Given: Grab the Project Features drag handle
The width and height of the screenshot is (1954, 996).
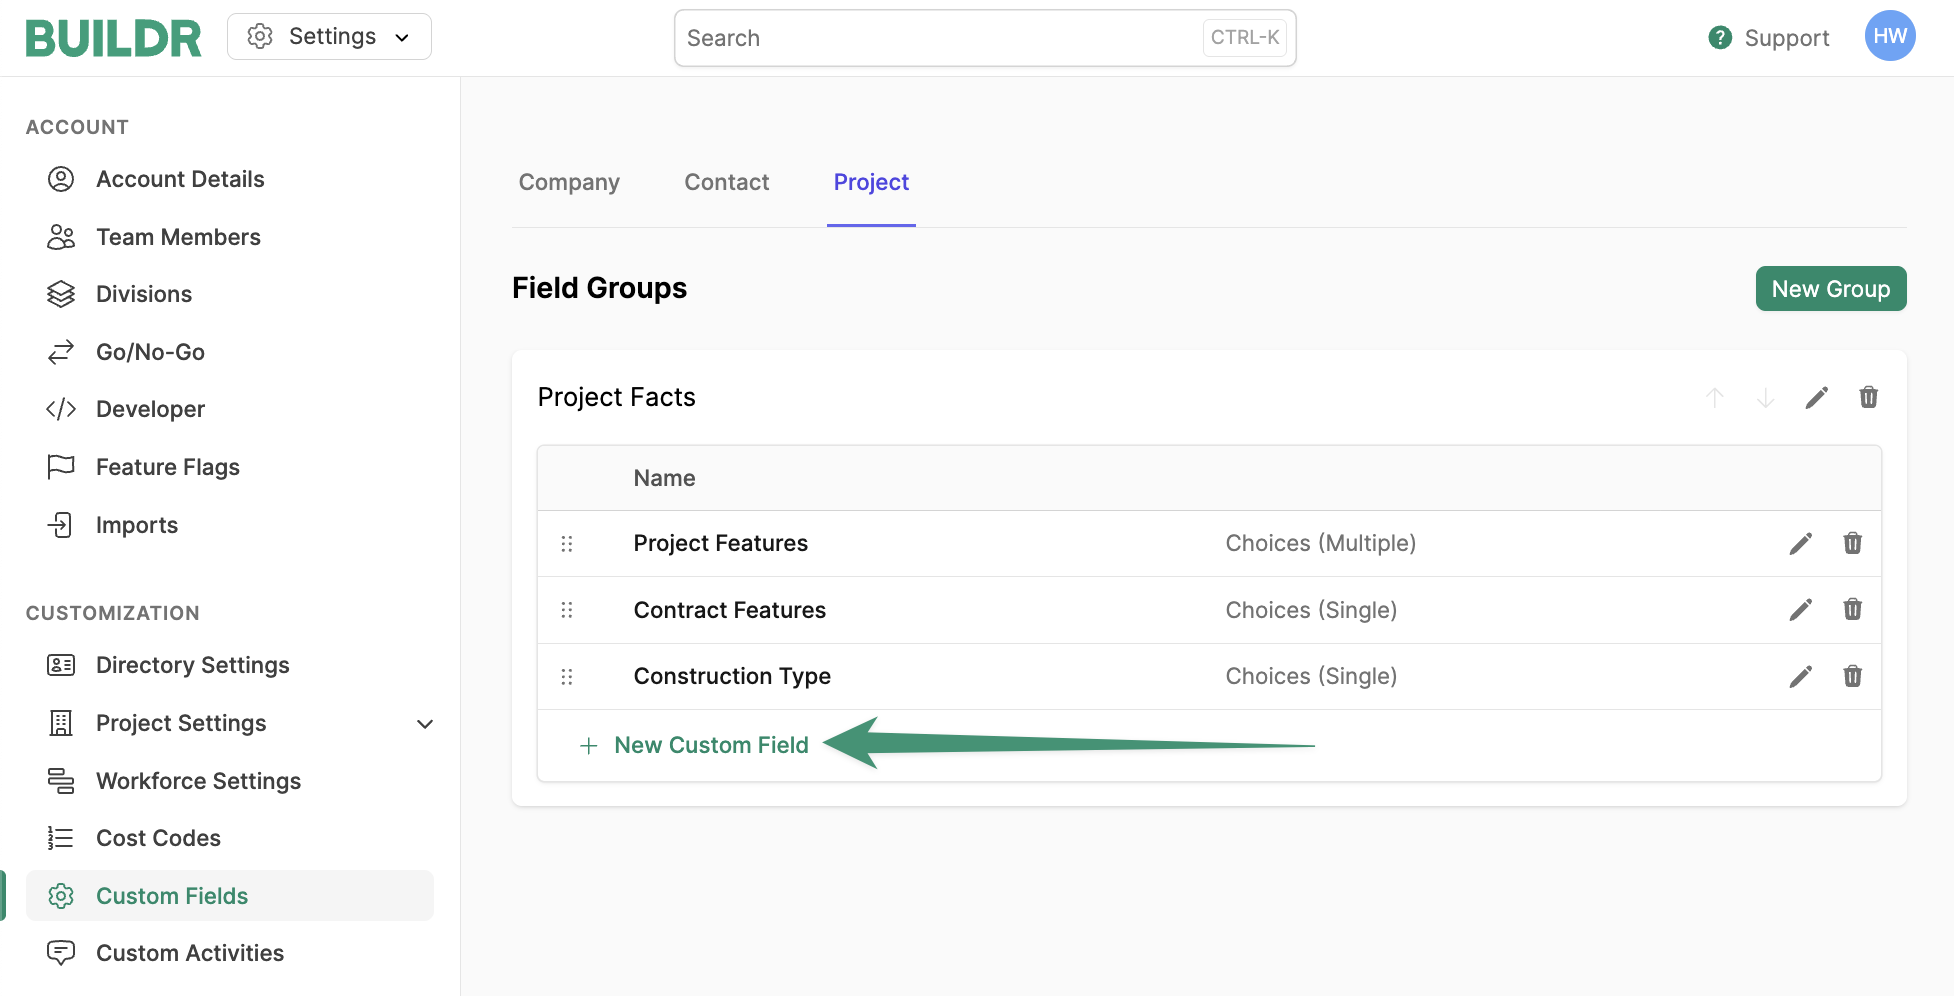Looking at the screenshot, I should 567,543.
